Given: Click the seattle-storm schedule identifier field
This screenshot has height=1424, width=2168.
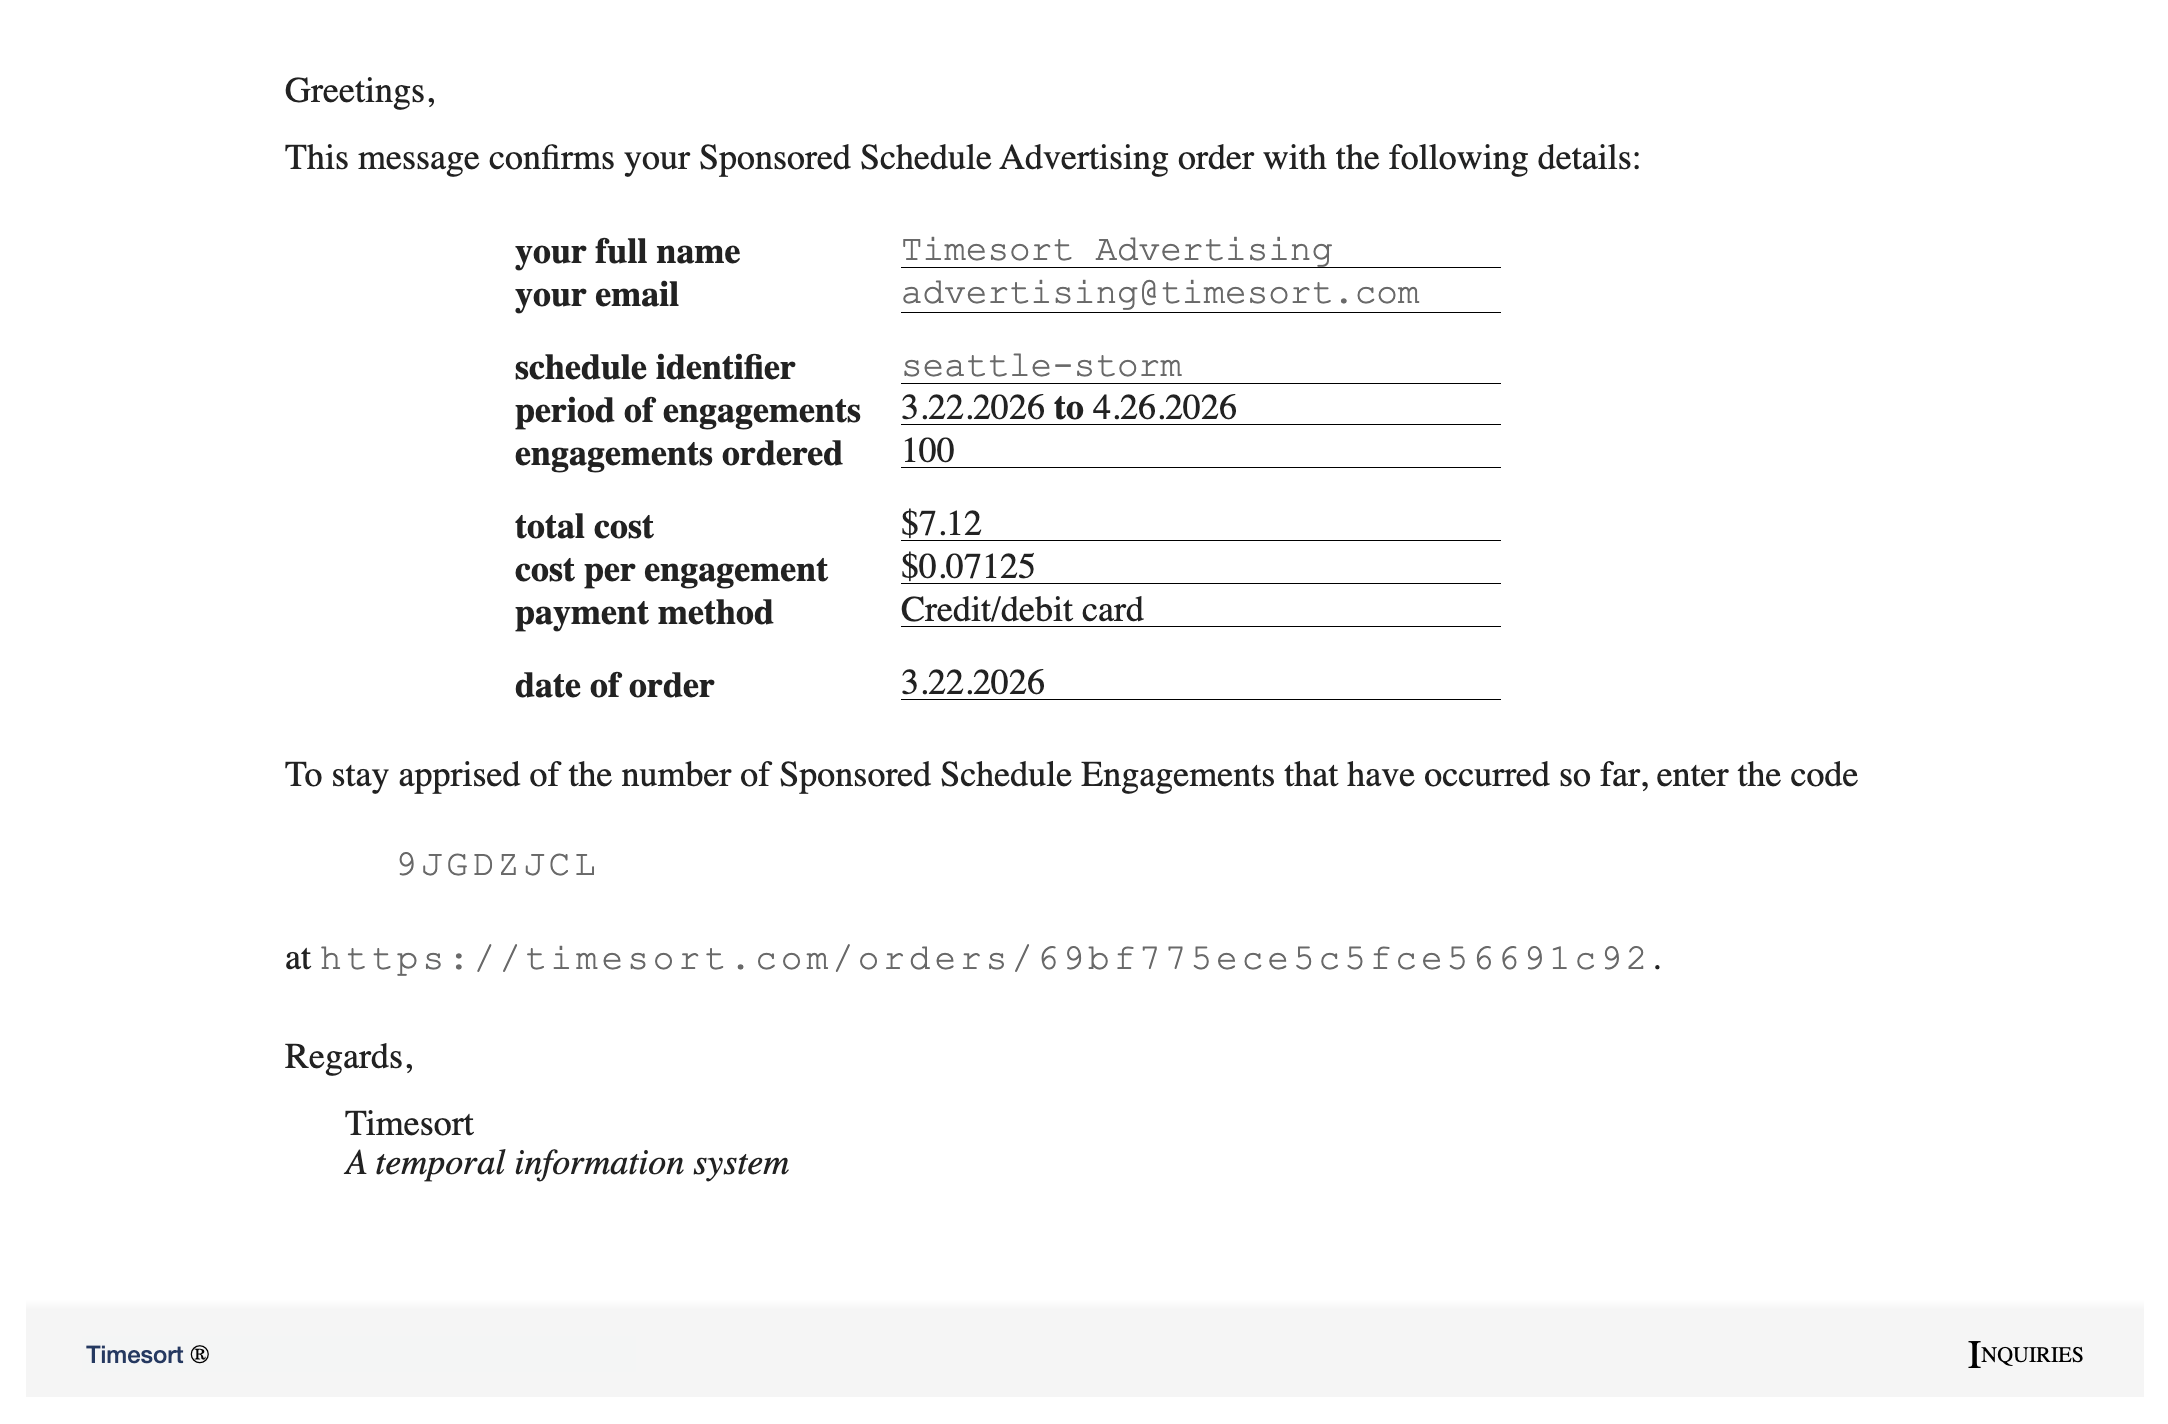Looking at the screenshot, I should click(1200, 366).
